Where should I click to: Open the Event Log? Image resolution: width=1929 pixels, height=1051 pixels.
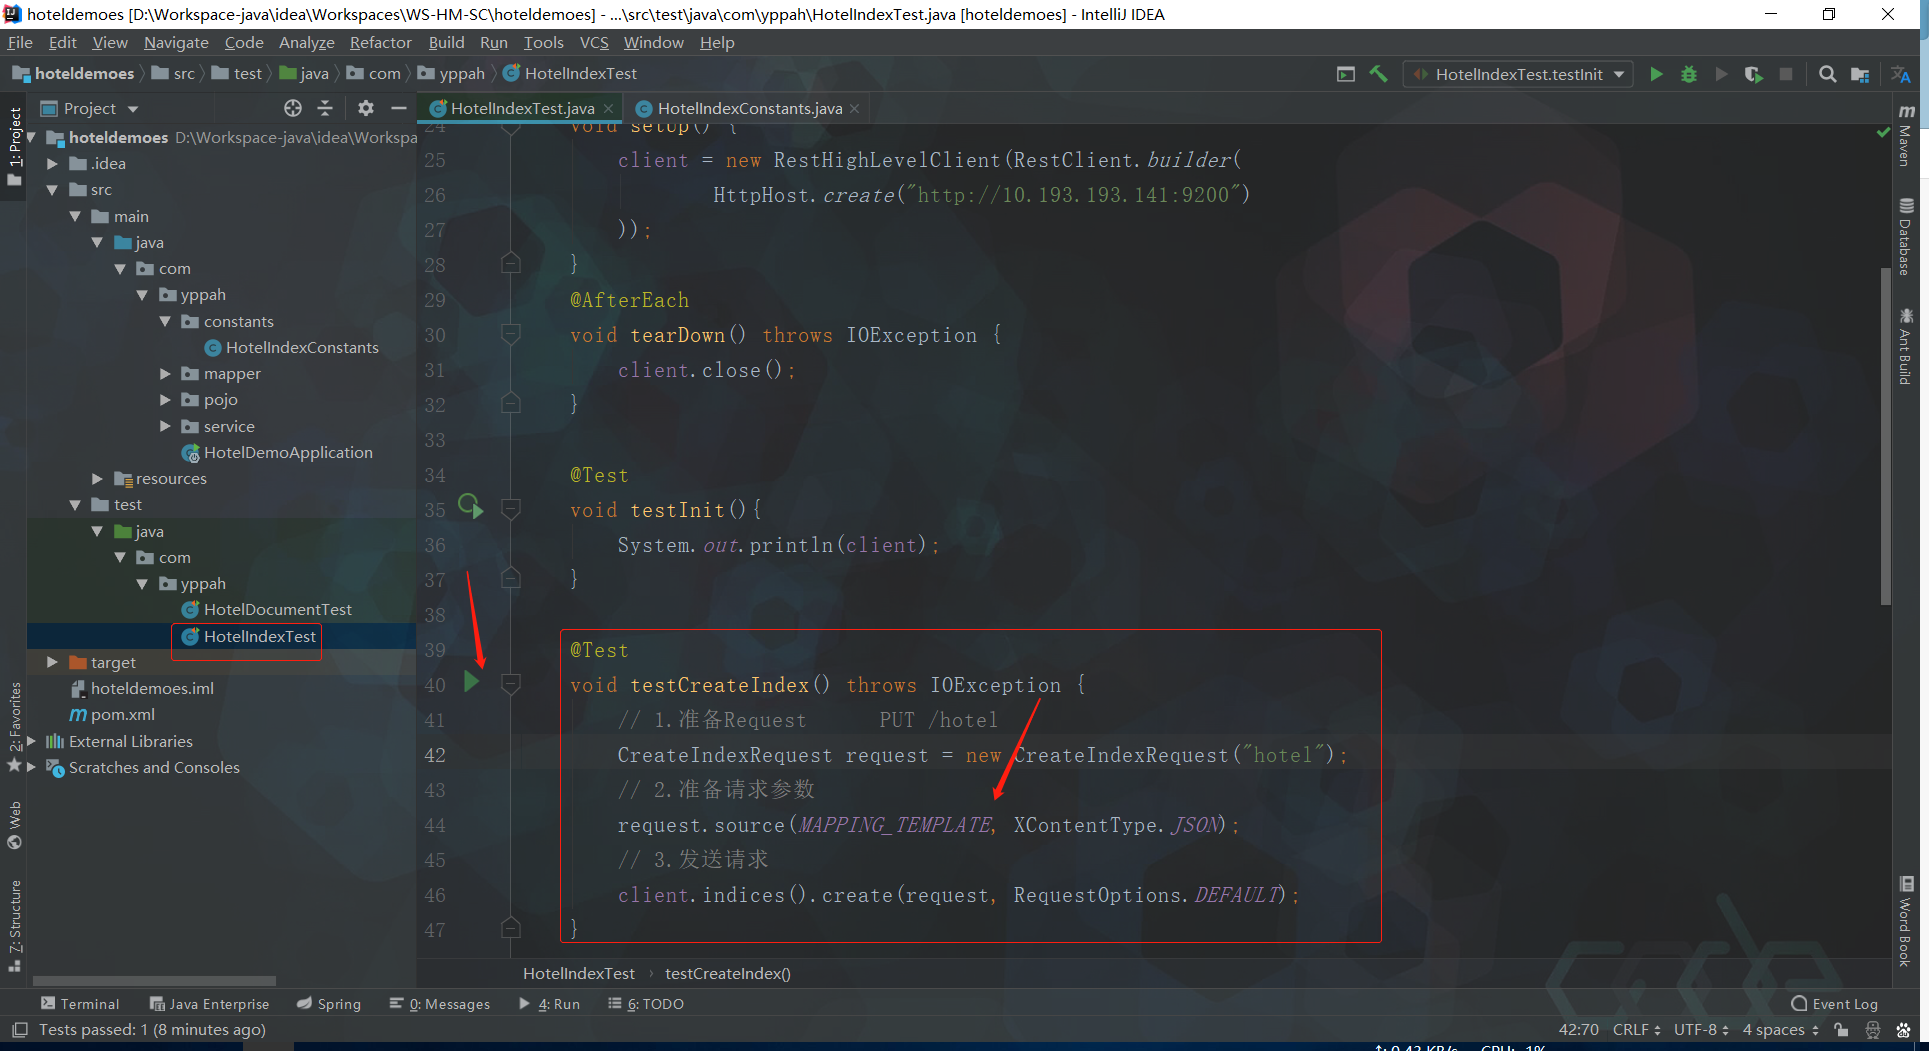(x=1835, y=1004)
